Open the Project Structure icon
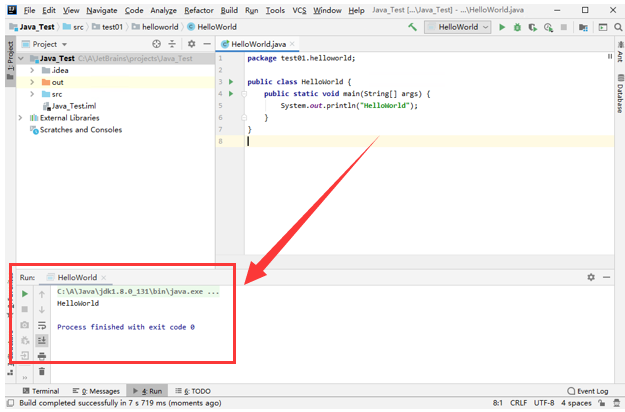 click(583, 27)
